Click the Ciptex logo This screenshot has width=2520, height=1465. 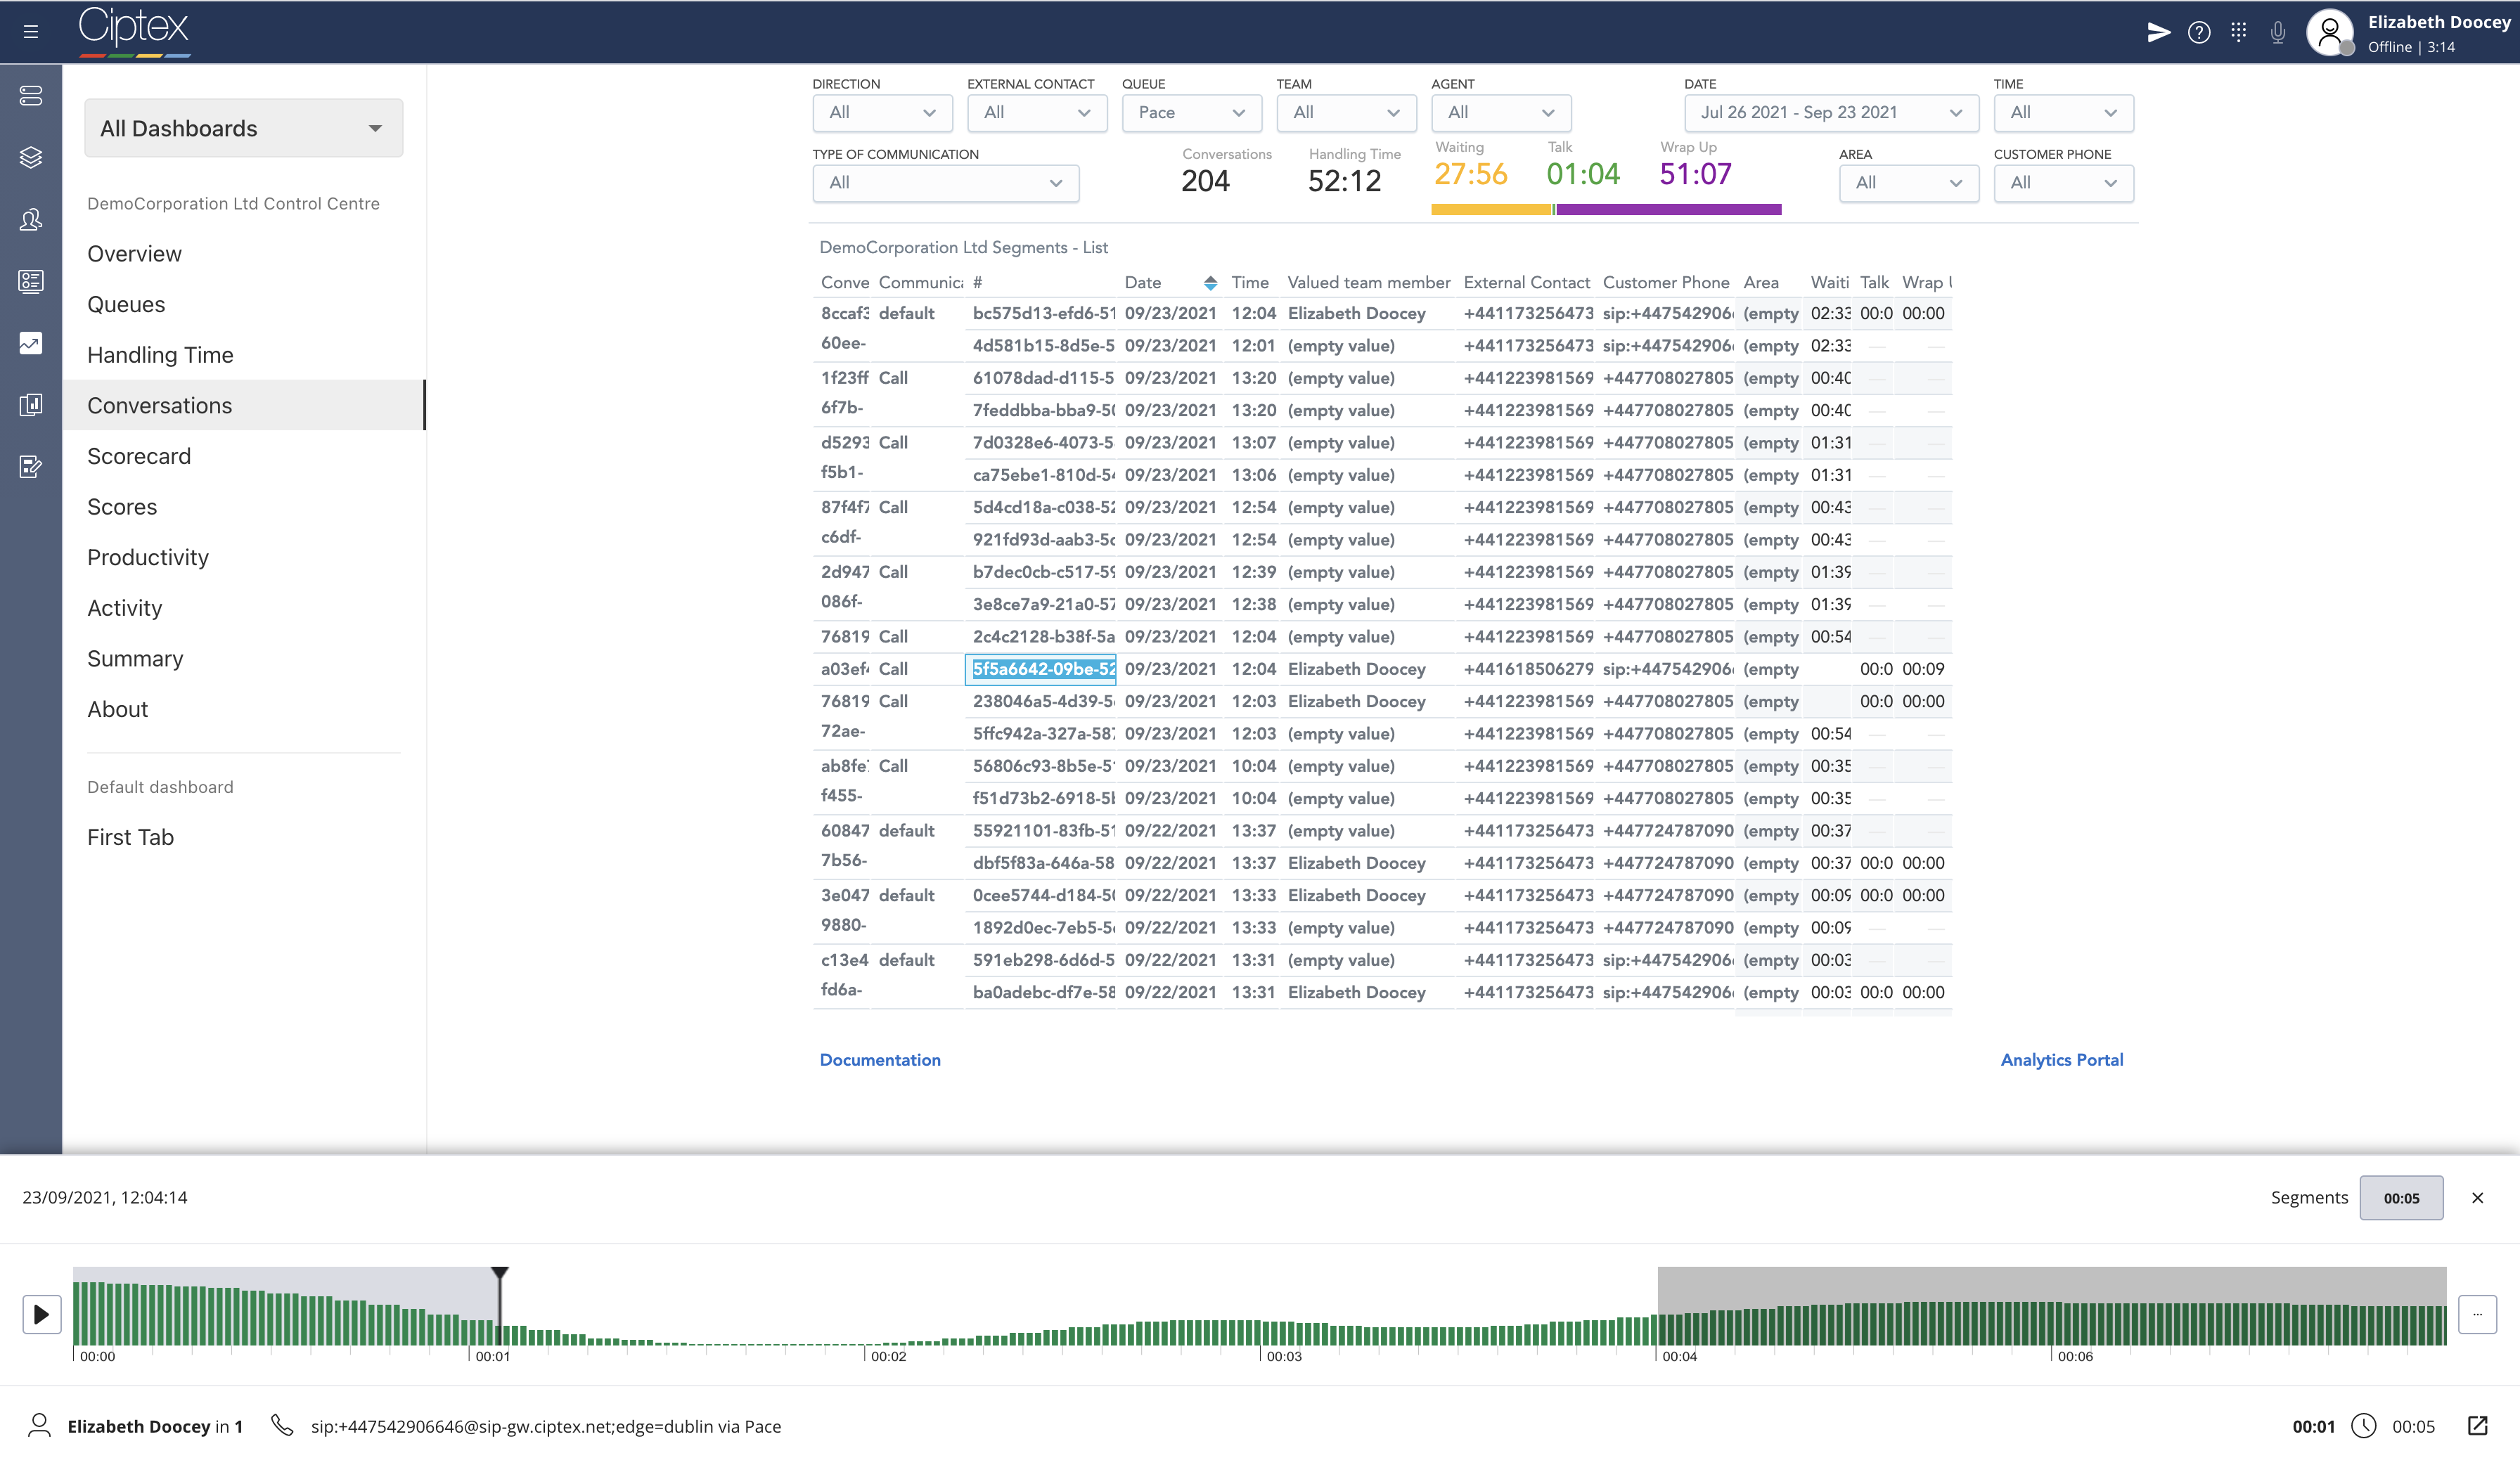pos(134,31)
